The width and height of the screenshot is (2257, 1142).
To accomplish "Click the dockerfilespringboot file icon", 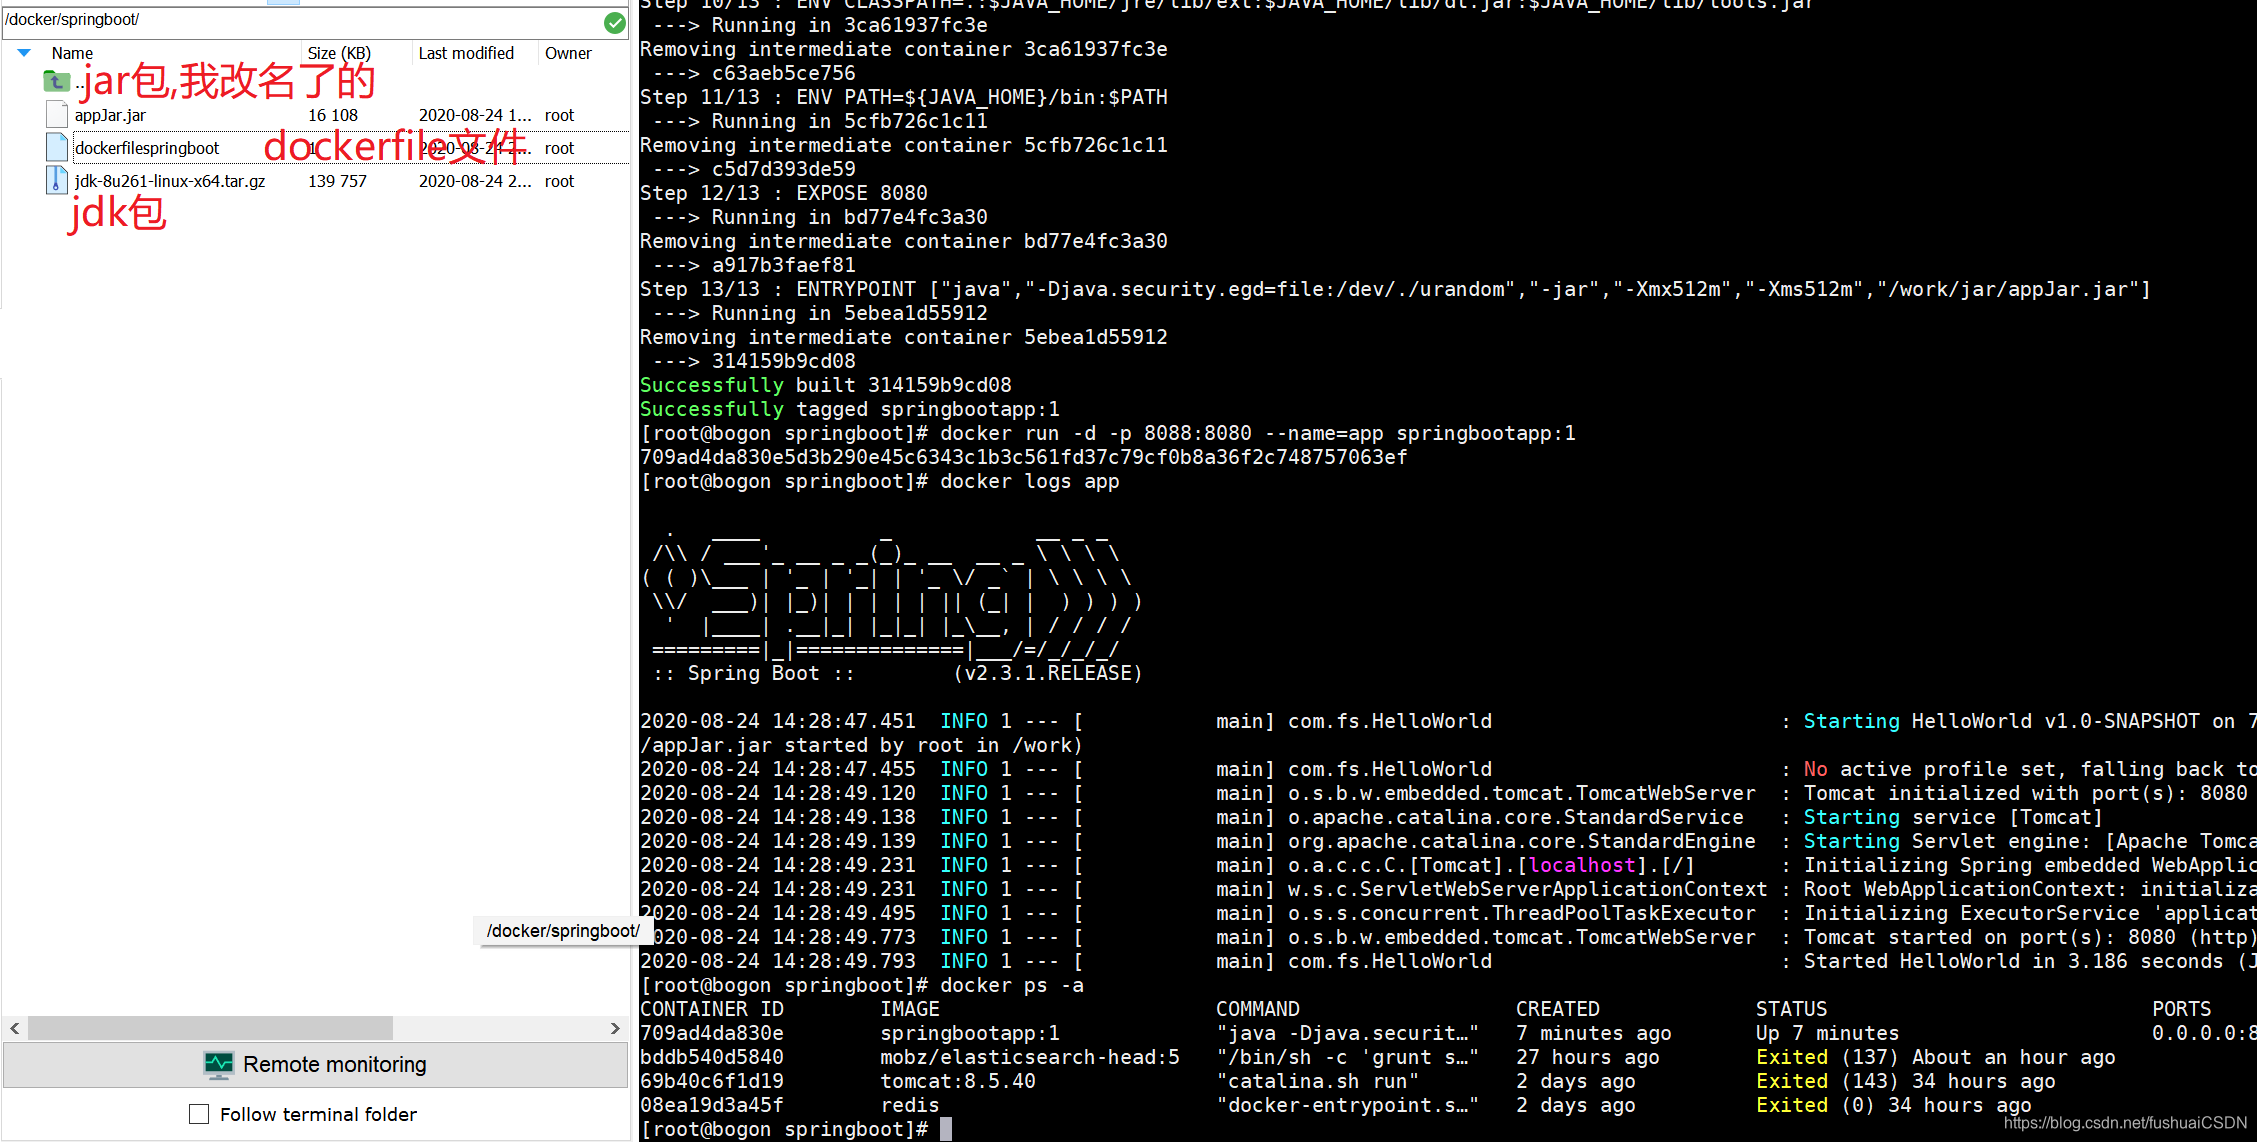I will (x=56, y=147).
